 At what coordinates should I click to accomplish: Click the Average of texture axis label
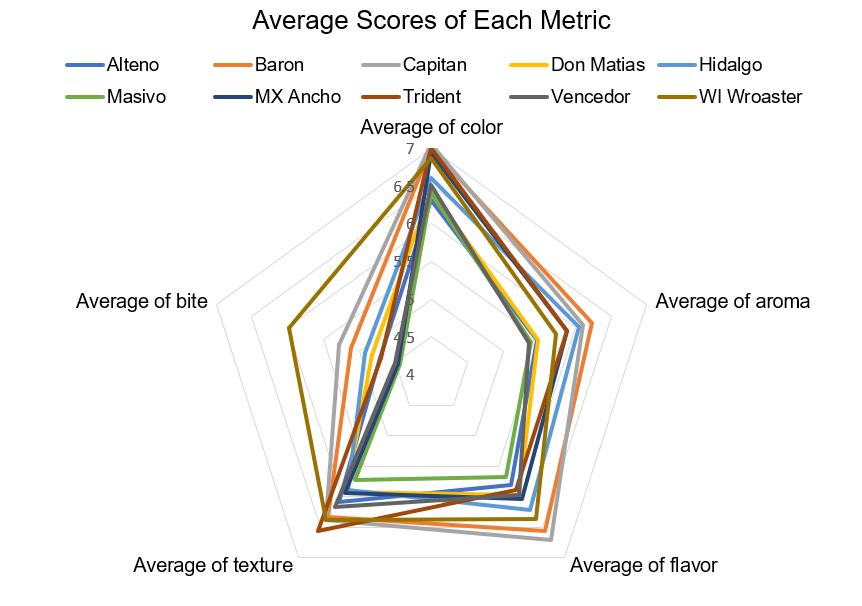[213, 566]
